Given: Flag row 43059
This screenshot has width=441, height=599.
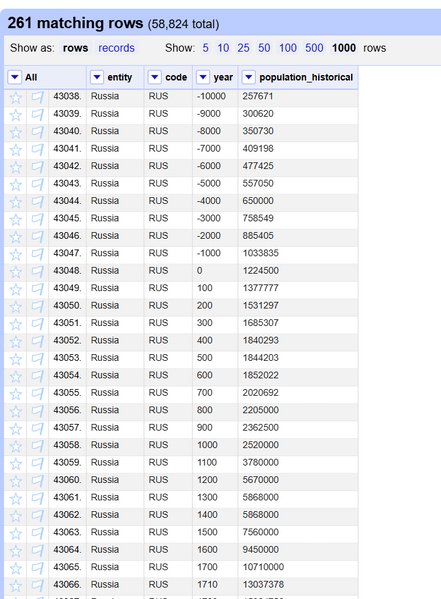Looking at the screenshot, I should tap(37, 464).
